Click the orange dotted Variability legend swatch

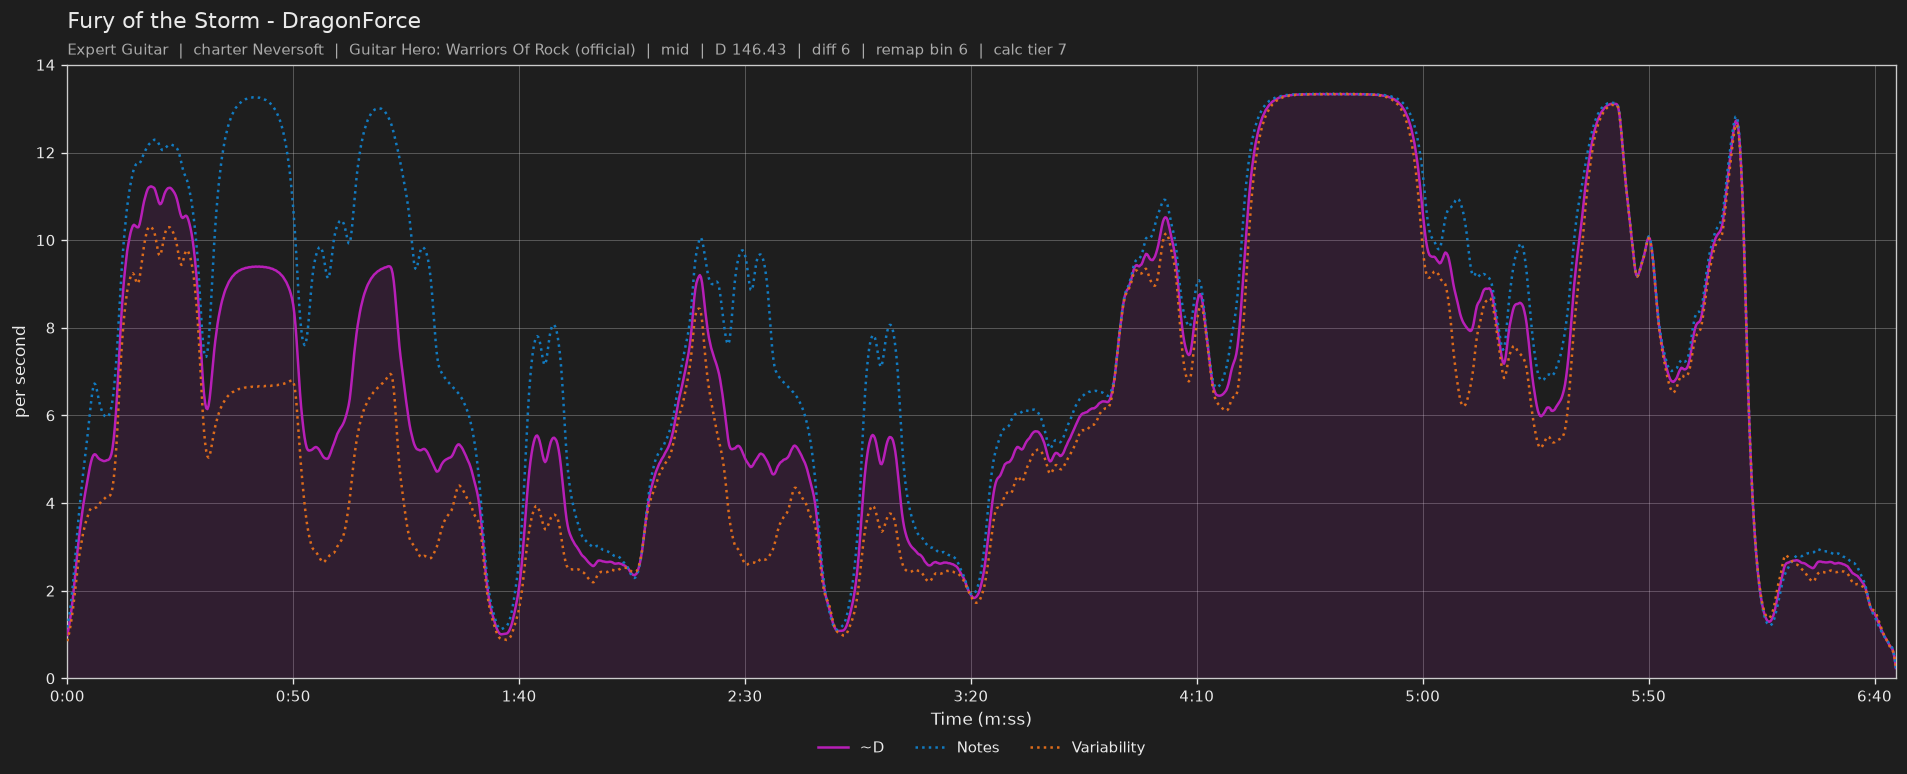1044,748
